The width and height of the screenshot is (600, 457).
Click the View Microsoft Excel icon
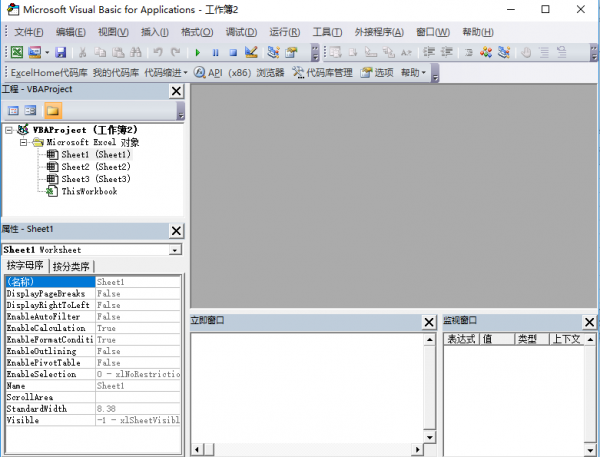(17, 52)
